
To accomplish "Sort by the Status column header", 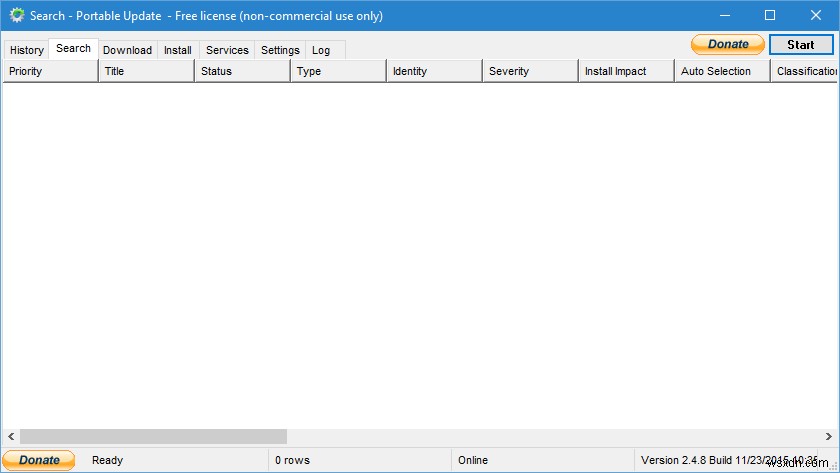I will (x=242, y=71).
